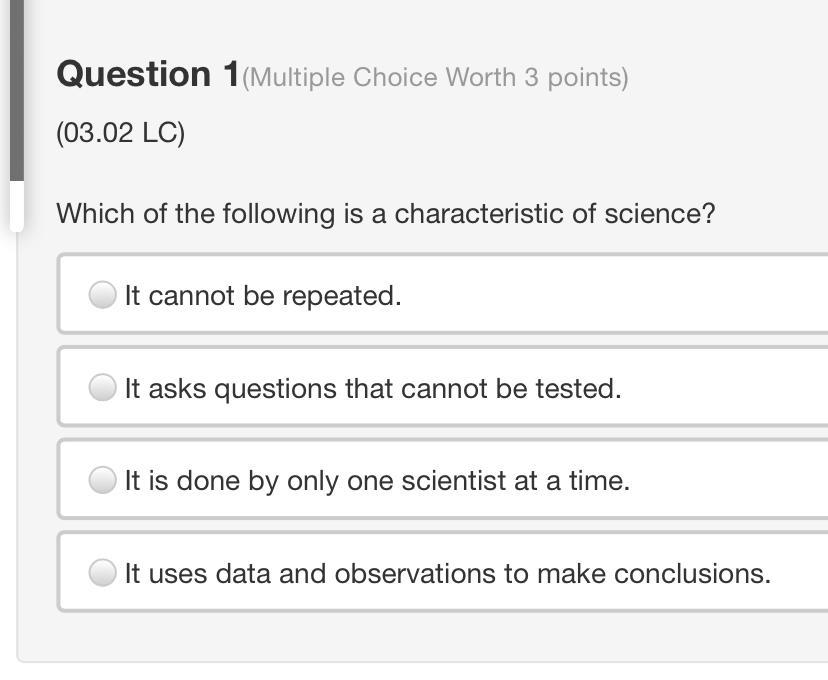Click the text 'It uses data and observations to make conclusions.'
Viewport: 828px width, 680px height.
tap(447, 574)
